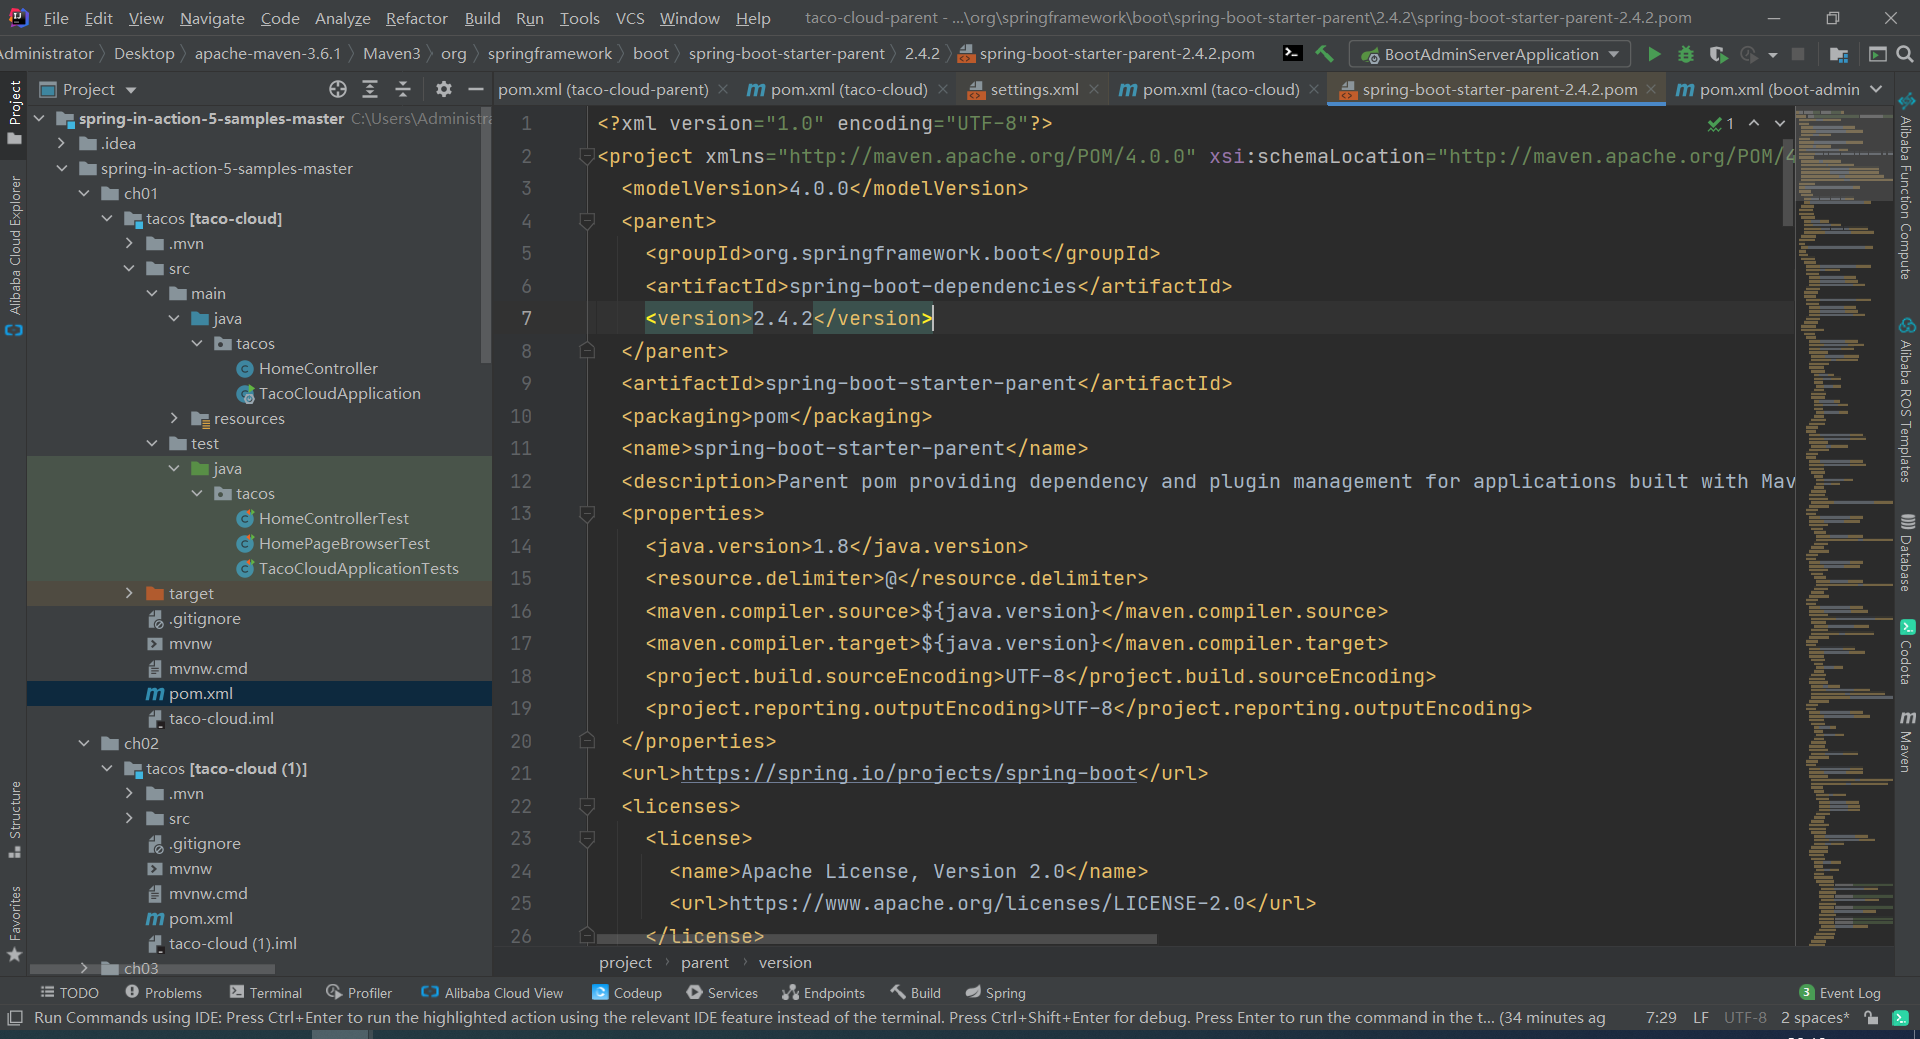Run with Coverage using the shield icon

coord(1718,54)
